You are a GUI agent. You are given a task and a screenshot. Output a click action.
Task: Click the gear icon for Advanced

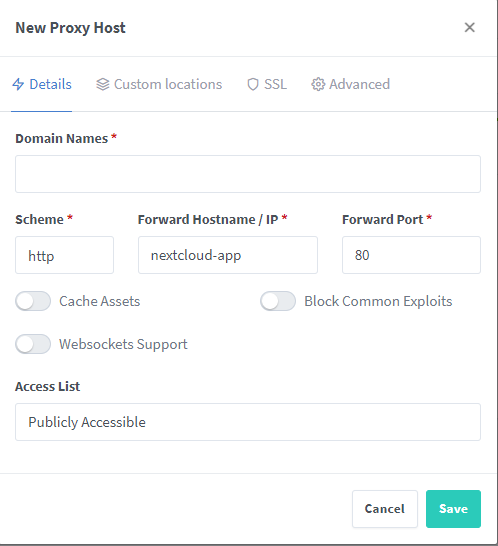coord(318,84)
